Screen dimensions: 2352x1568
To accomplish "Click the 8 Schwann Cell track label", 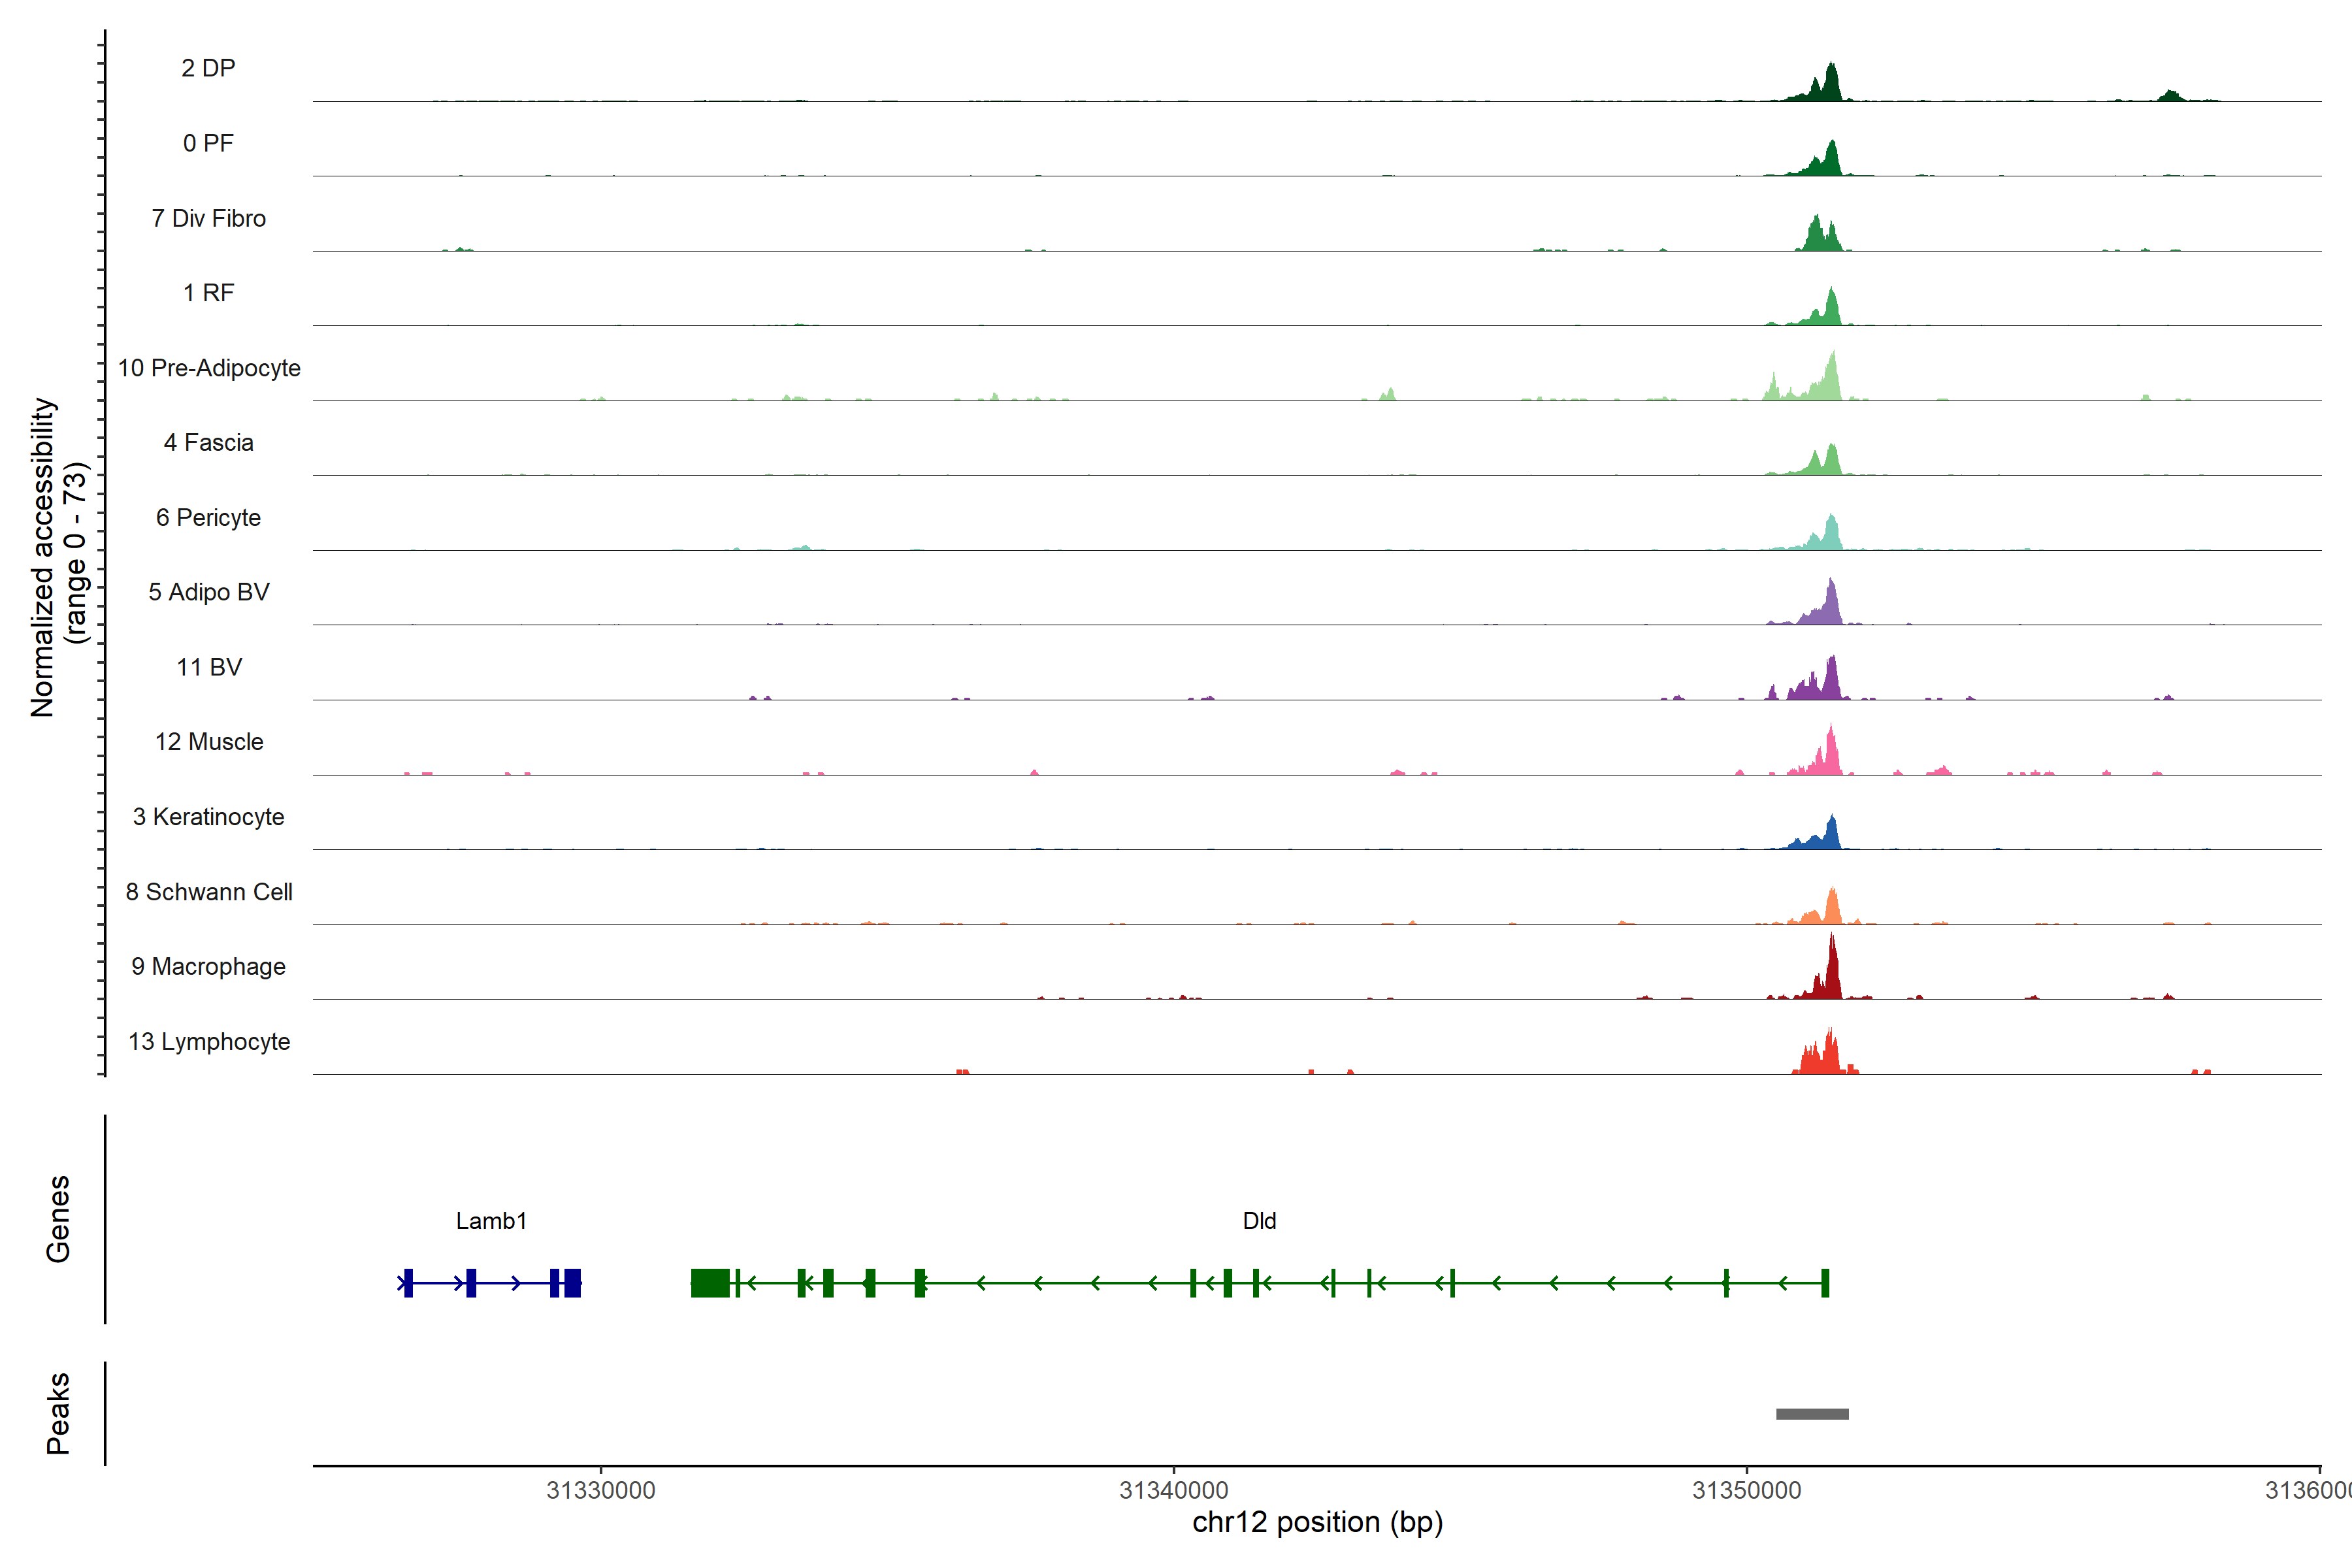I will coord(209,891).
